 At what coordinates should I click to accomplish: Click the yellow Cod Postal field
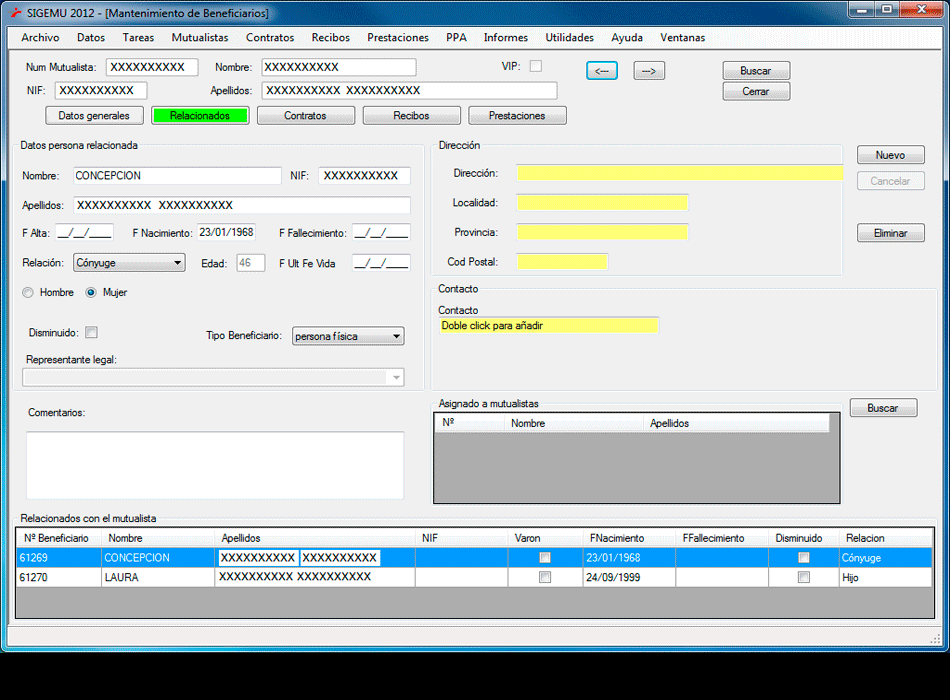[562, 262]
